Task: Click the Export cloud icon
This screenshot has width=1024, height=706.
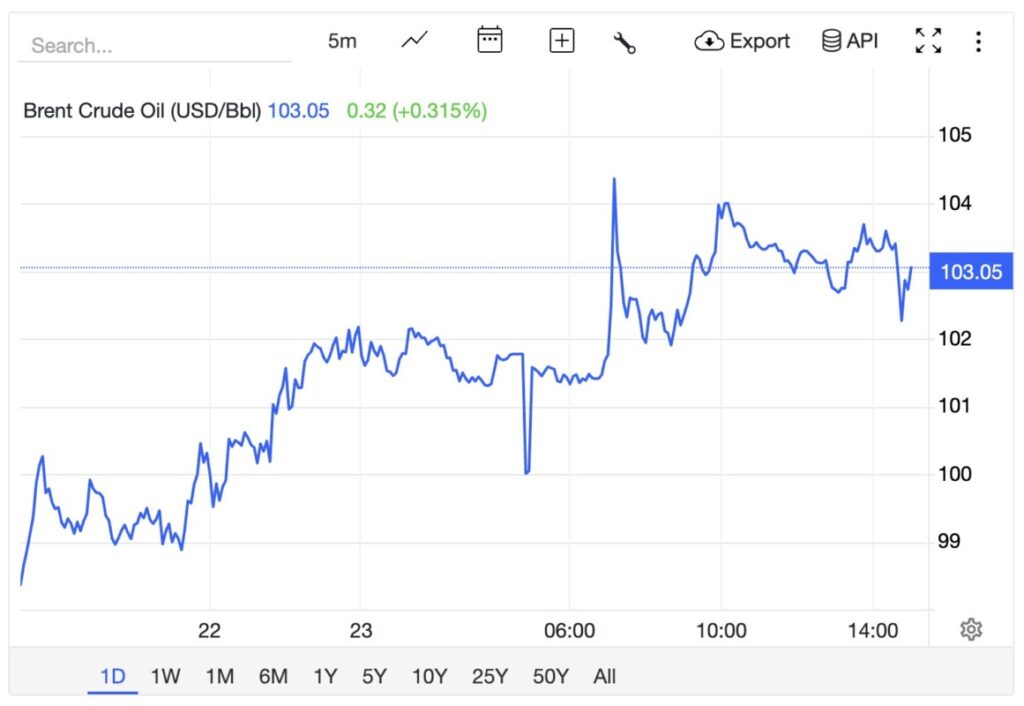Action: click(x=710, y=41)
